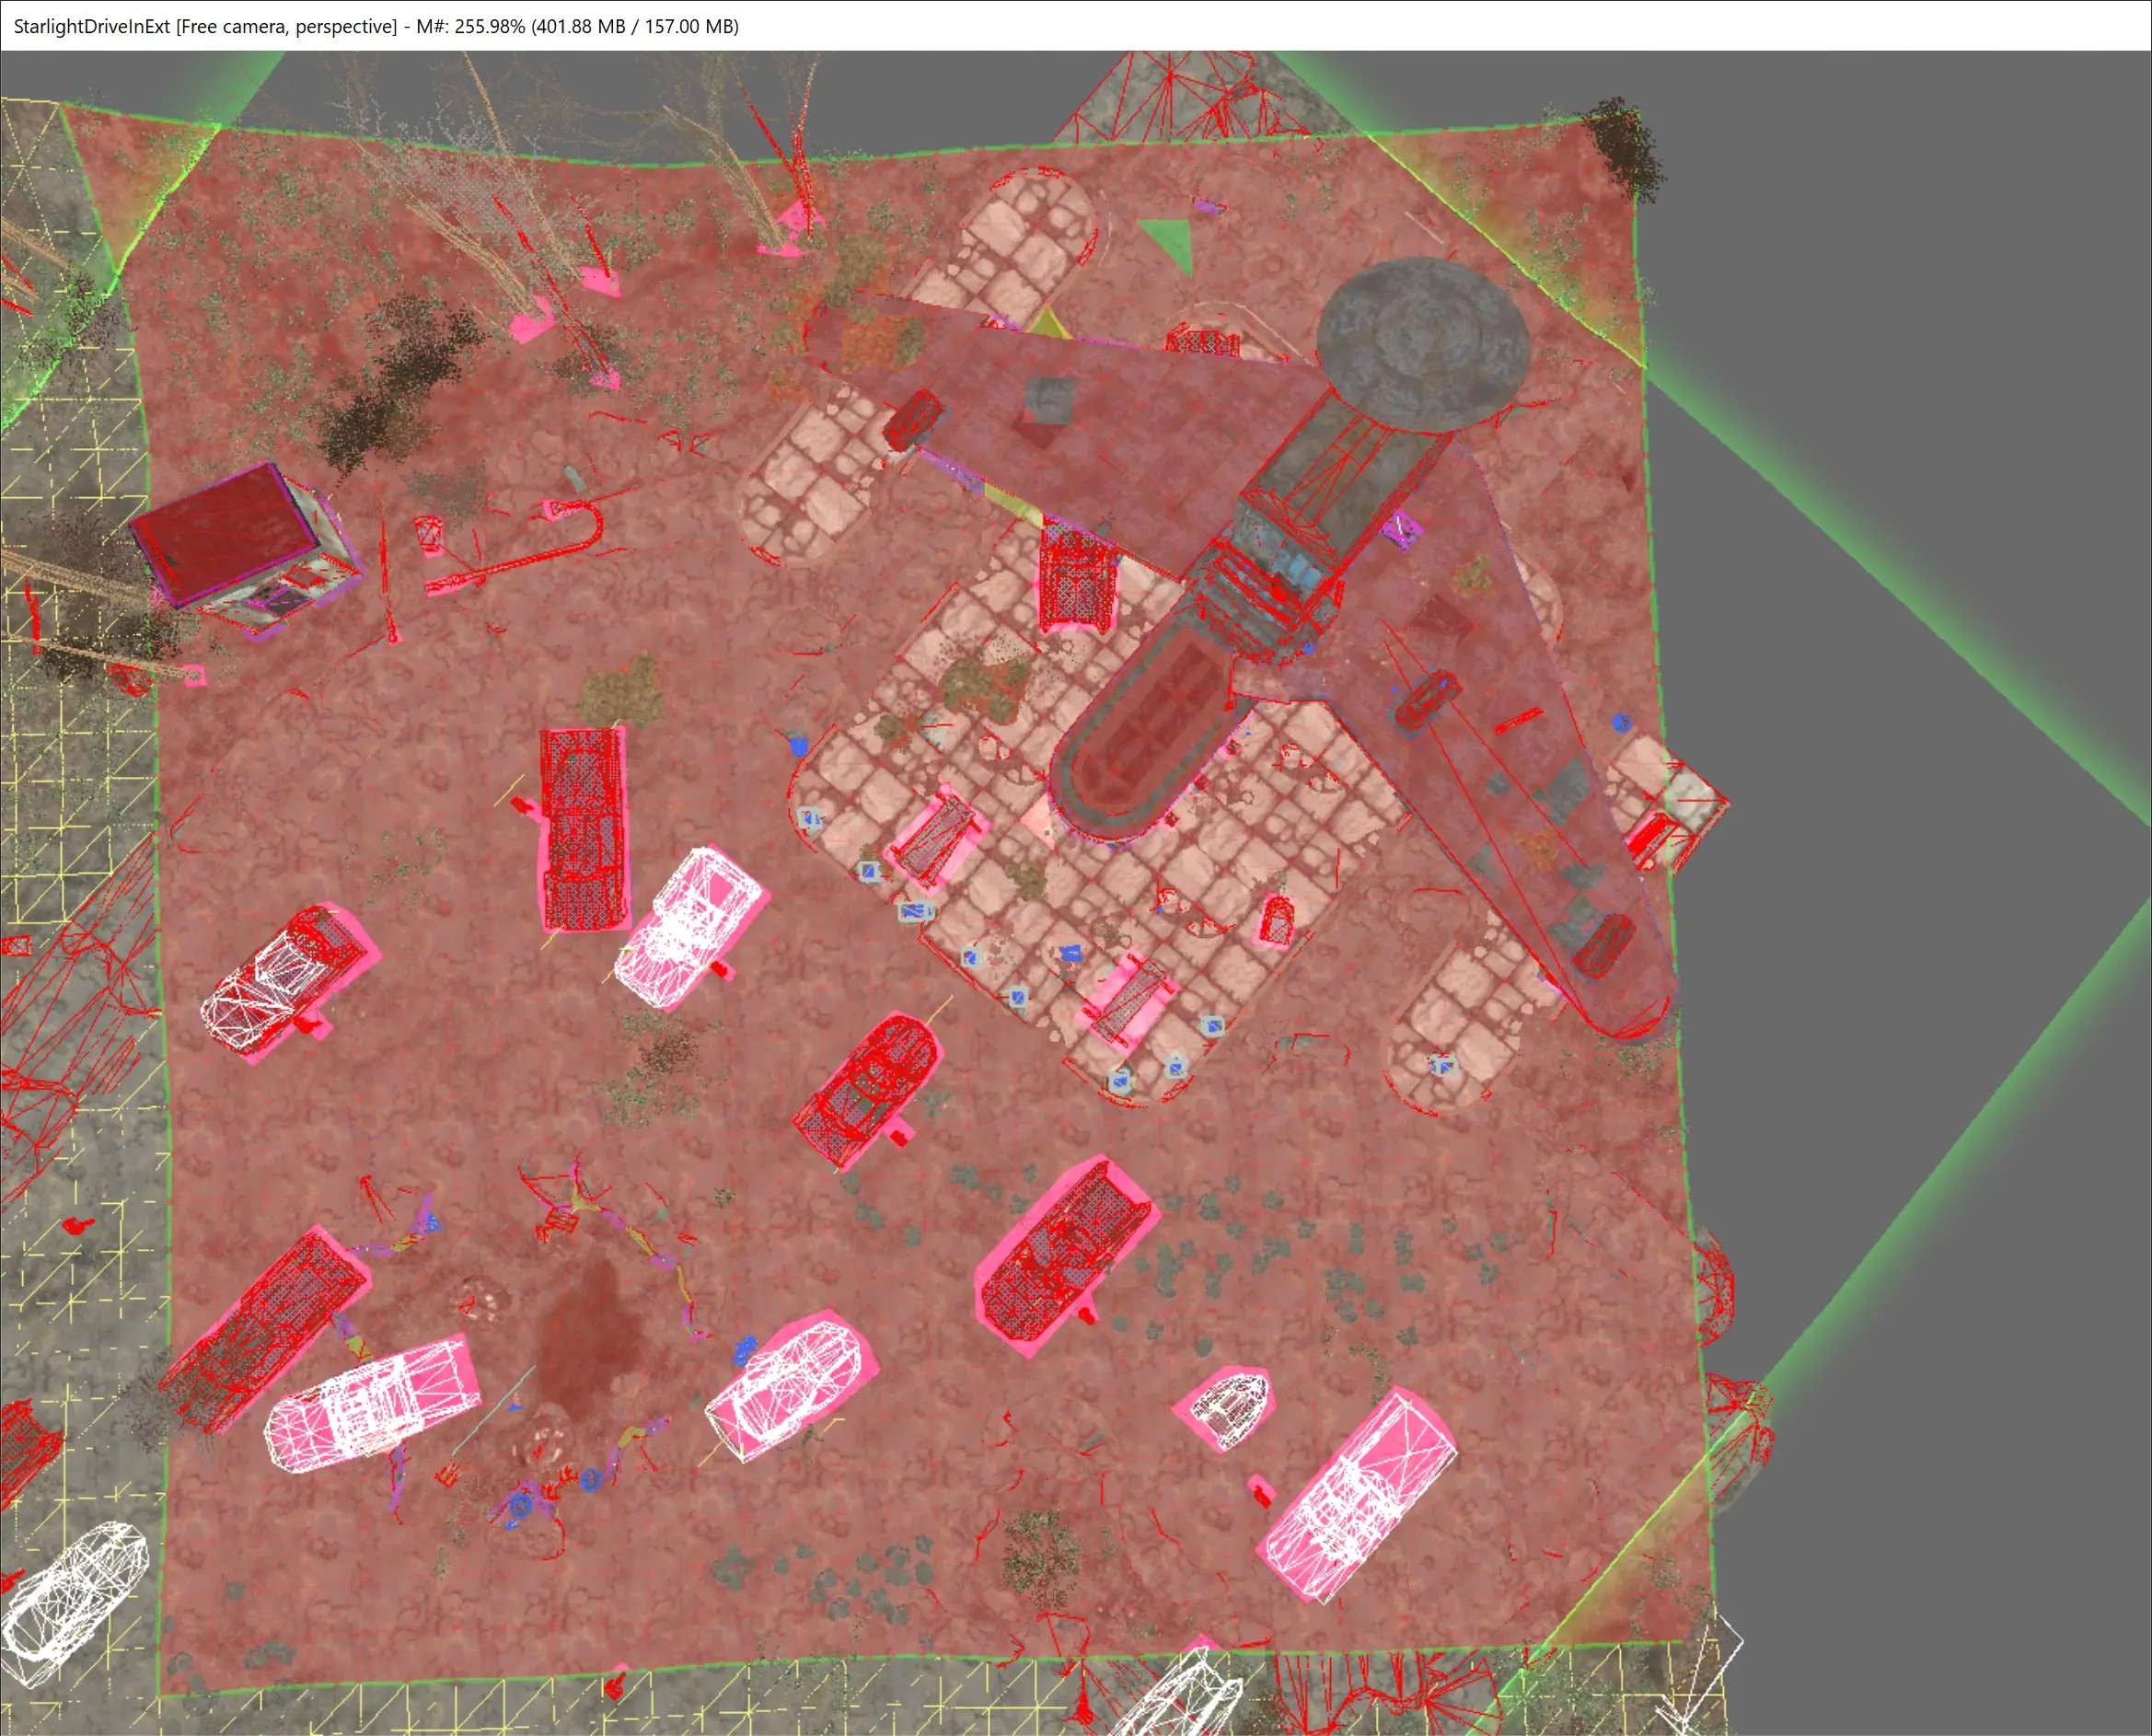Select the large white wireframe truck on pink base

tap(1357, 1496)
